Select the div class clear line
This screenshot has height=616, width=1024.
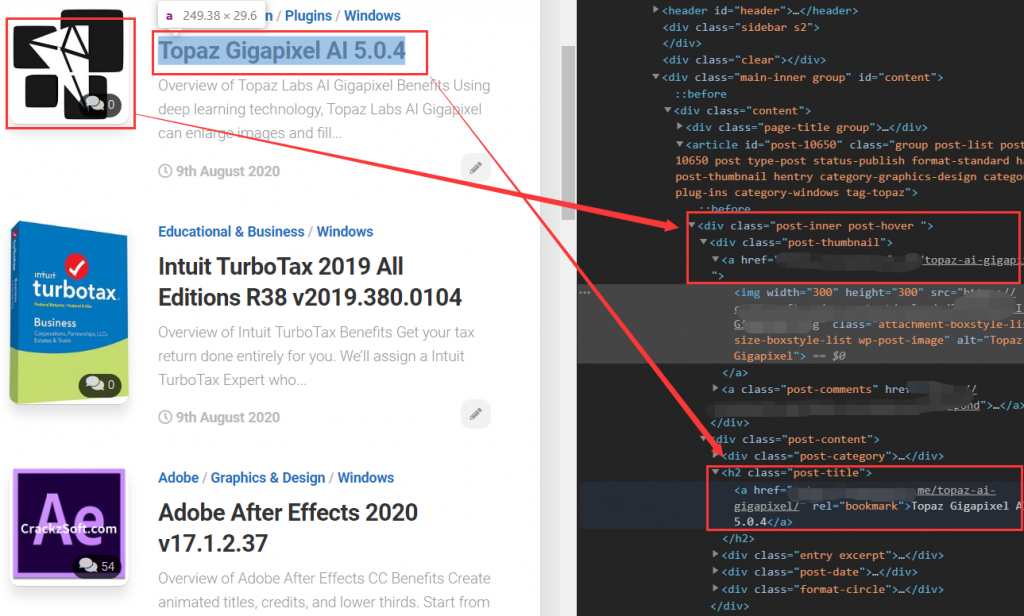pyautogui.click(x=744, y=60)
